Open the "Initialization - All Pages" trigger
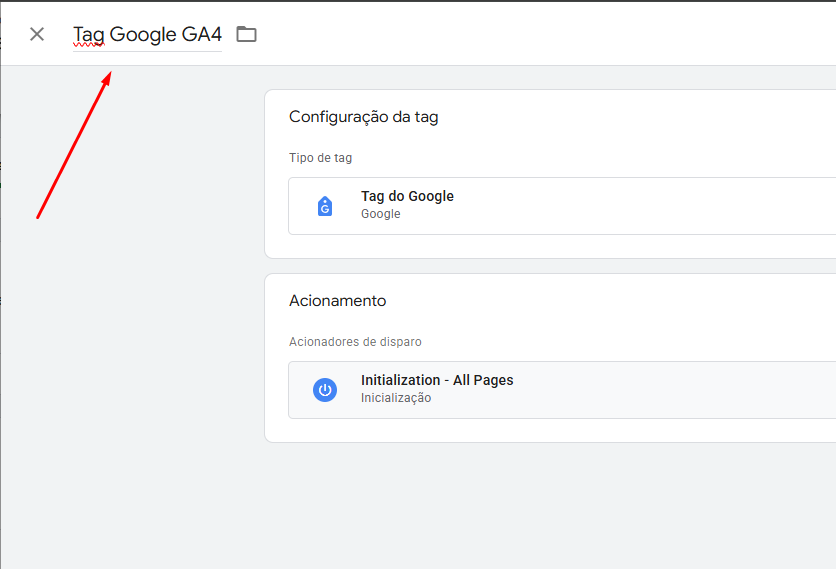The image size is (836, 569). pyautogui.click(x=562, y=390)
